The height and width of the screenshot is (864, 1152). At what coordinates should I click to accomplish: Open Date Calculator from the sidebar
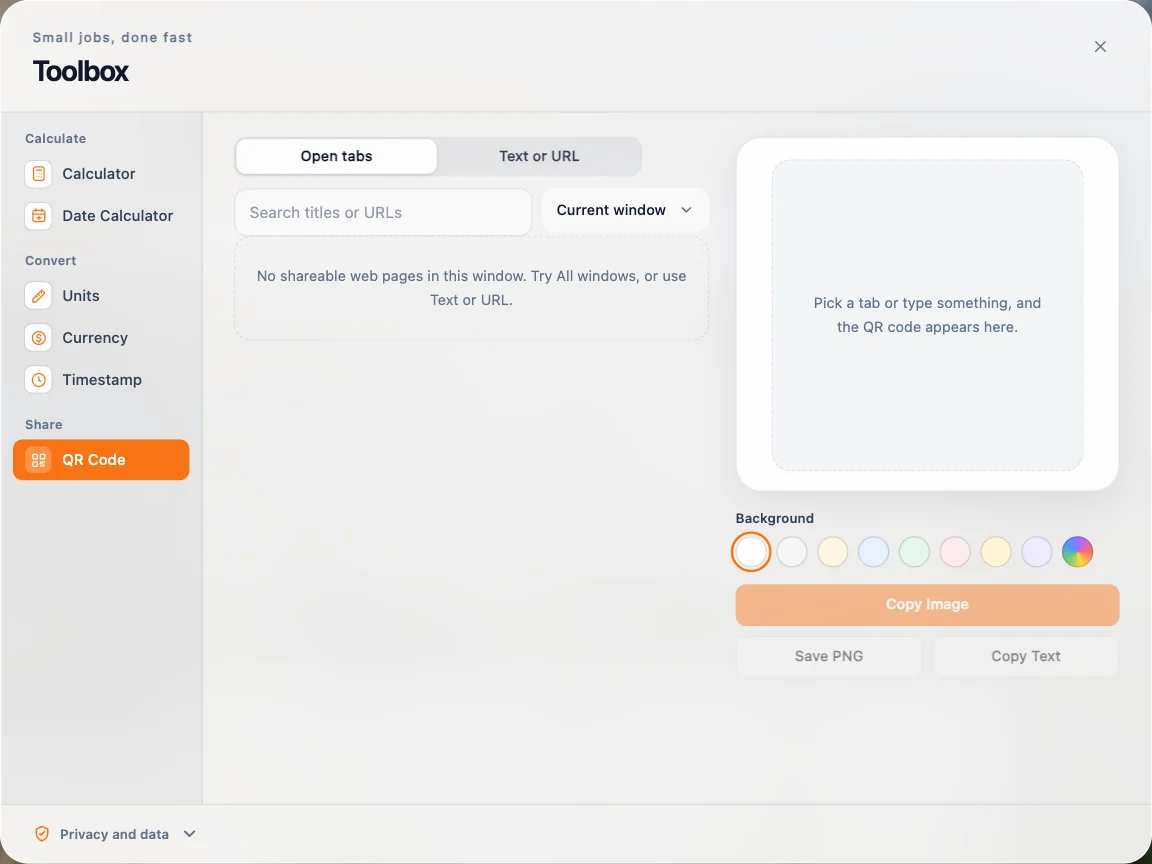(x=101, y=216)
